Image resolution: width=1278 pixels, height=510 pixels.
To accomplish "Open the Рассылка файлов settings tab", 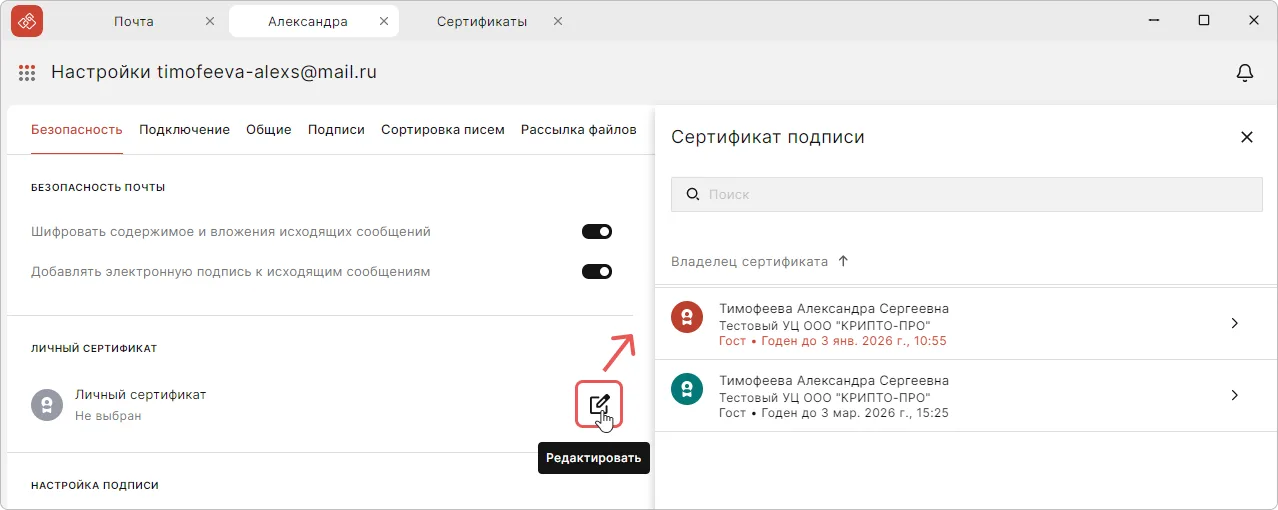I will click(579, 130).
